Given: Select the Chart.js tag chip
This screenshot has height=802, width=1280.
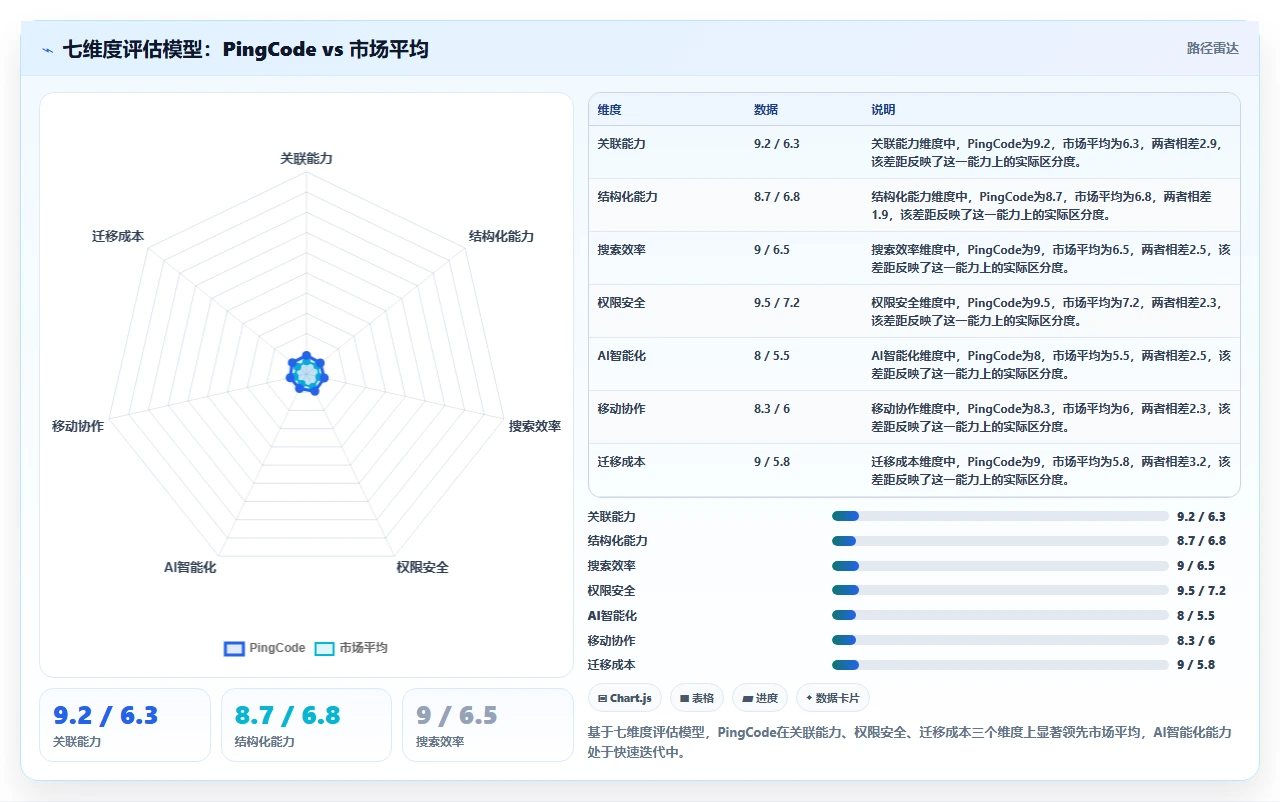Looking at the screenshot, I should click(625, 698).
